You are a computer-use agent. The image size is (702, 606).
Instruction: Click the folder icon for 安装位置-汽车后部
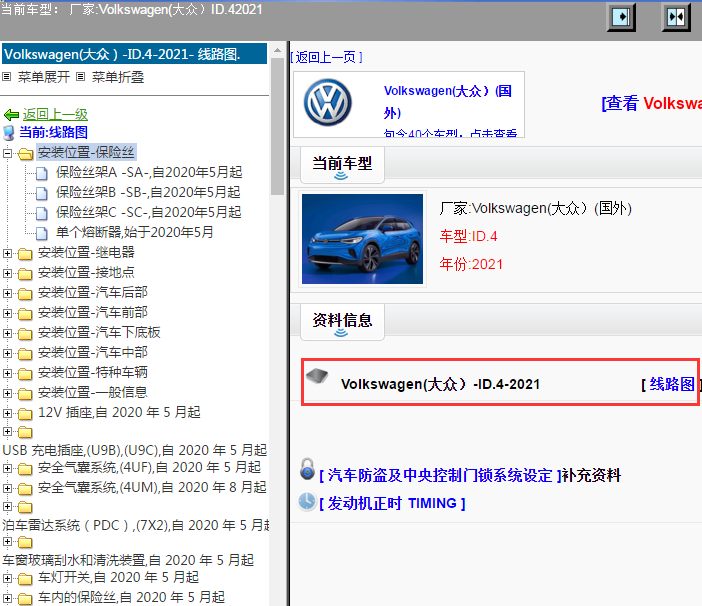coord(25,294)
